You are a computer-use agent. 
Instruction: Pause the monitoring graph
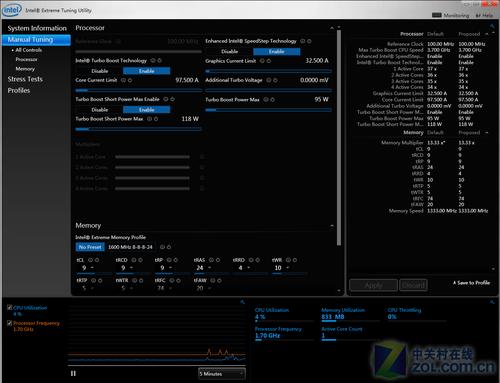point(73,373)
